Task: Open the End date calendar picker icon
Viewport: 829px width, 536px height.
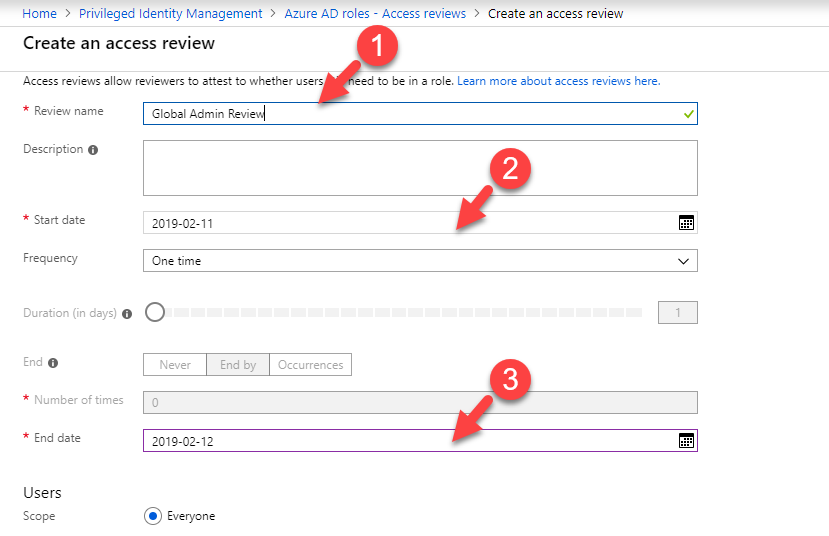Action: [x=686, y=441]
